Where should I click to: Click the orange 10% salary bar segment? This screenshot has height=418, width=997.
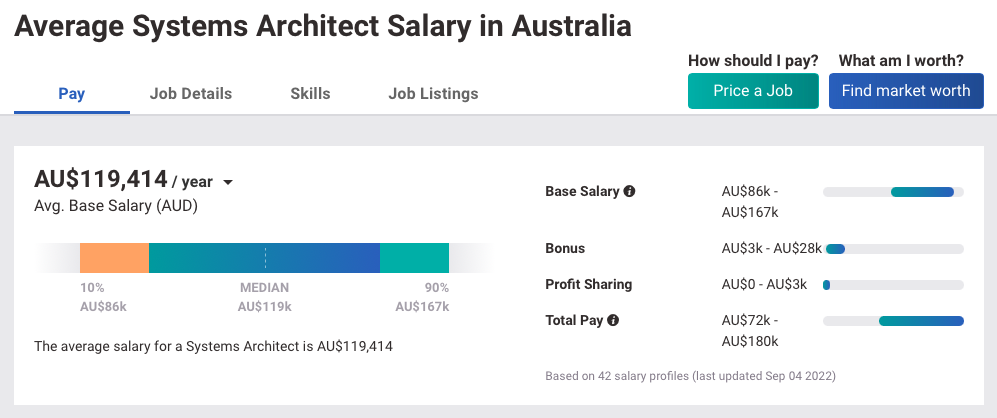[114, 258]
